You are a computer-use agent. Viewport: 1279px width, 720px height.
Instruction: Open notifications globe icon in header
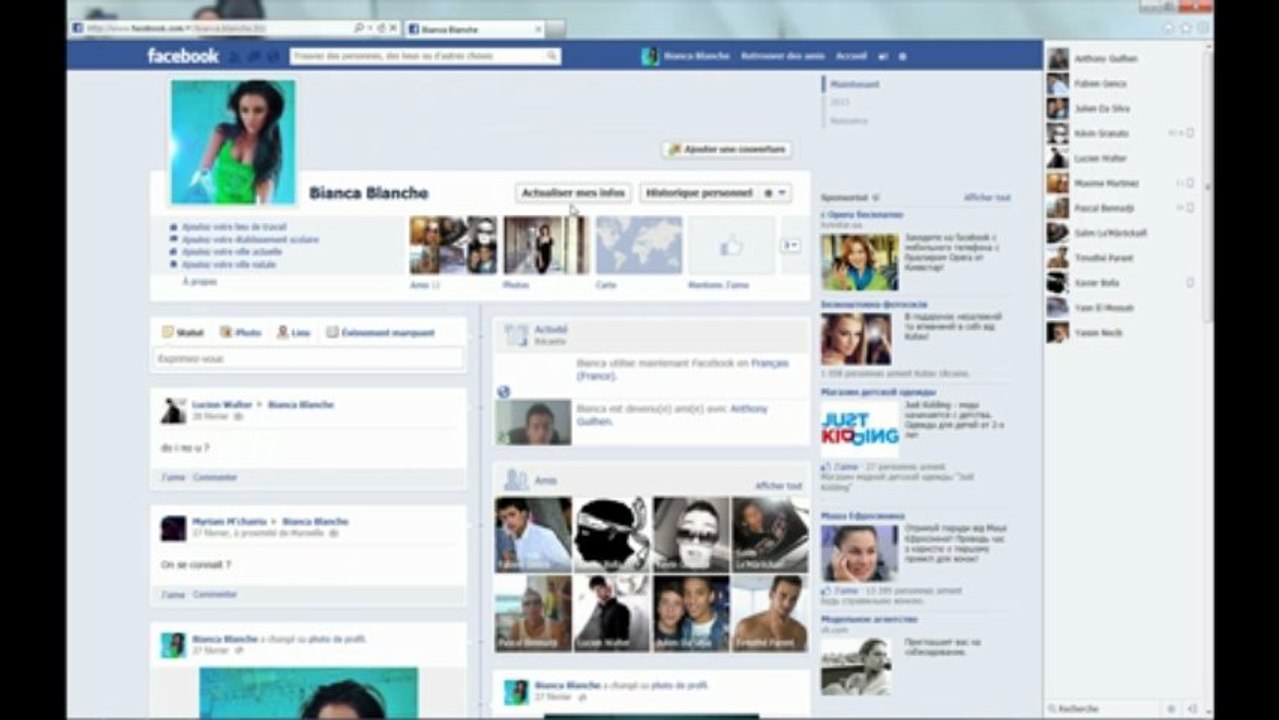(273, 57)
